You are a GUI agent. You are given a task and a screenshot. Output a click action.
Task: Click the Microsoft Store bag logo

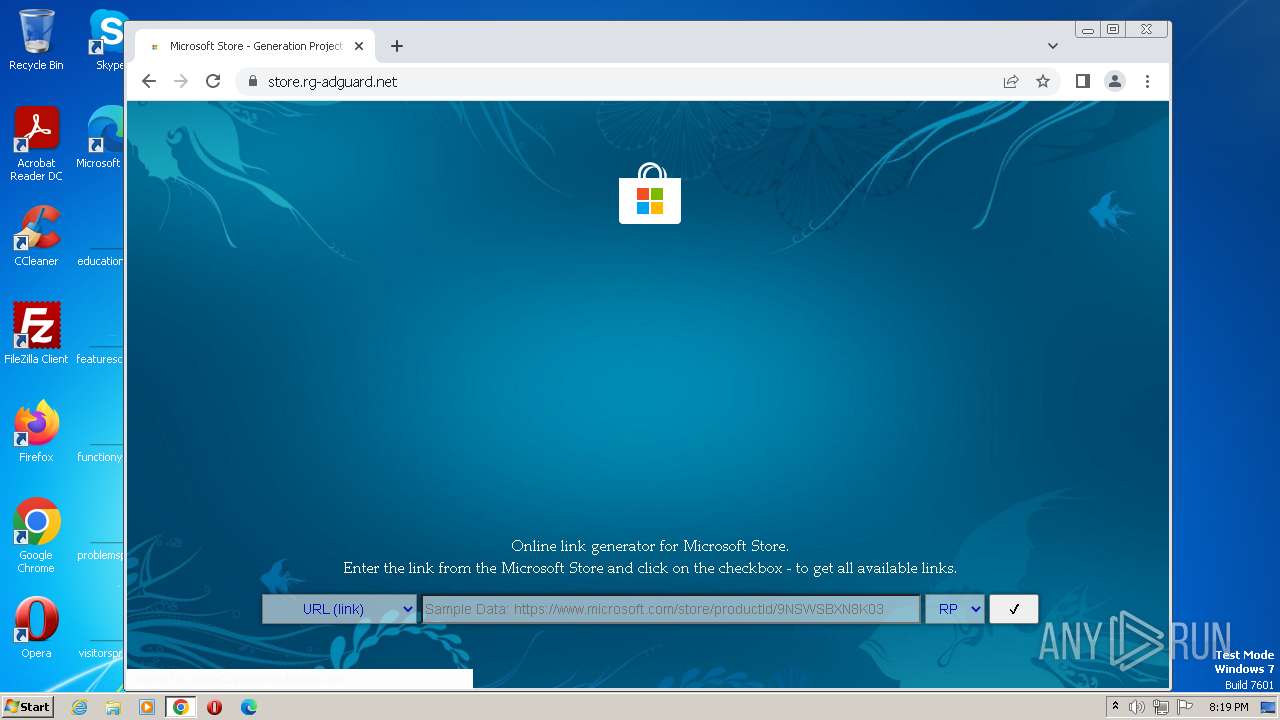(x=650, y=193)
